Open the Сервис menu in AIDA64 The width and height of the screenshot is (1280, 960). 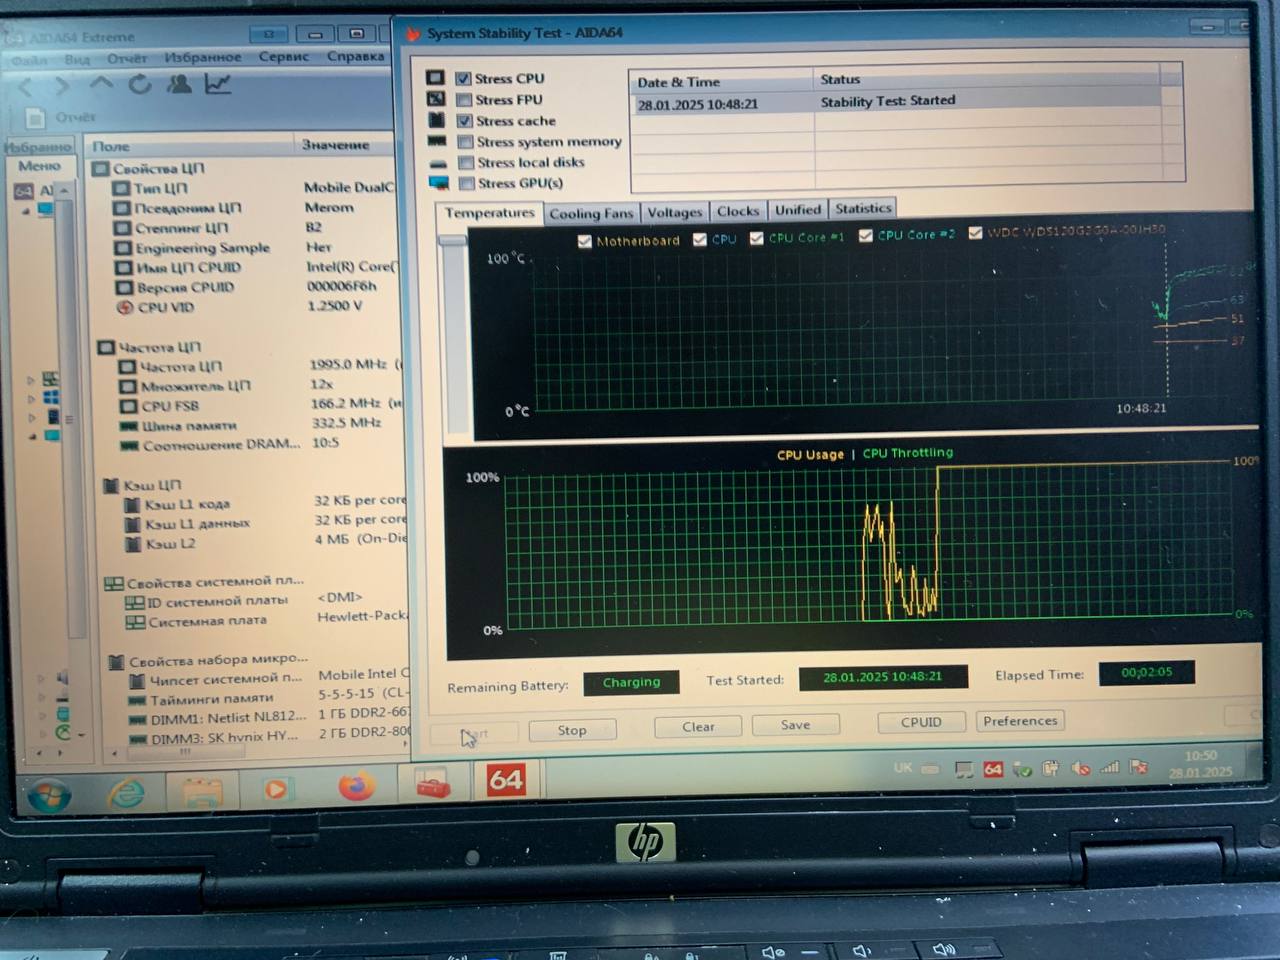click(284, 57)
